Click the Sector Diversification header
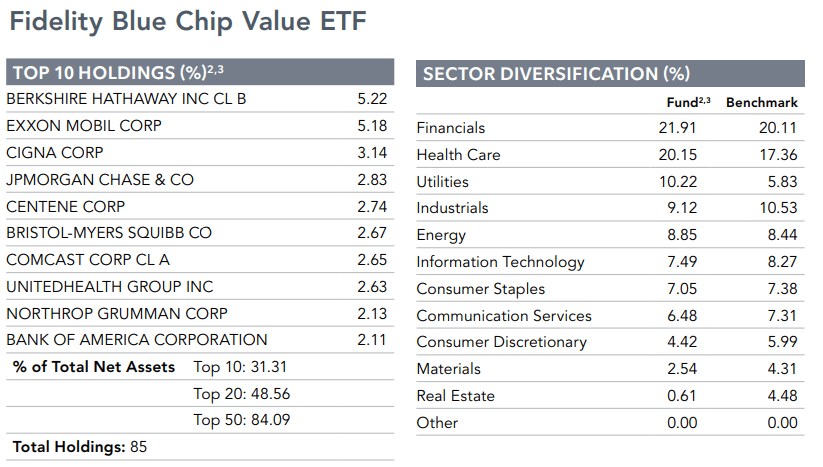823x467 pixels. click(x=556, y=73)
